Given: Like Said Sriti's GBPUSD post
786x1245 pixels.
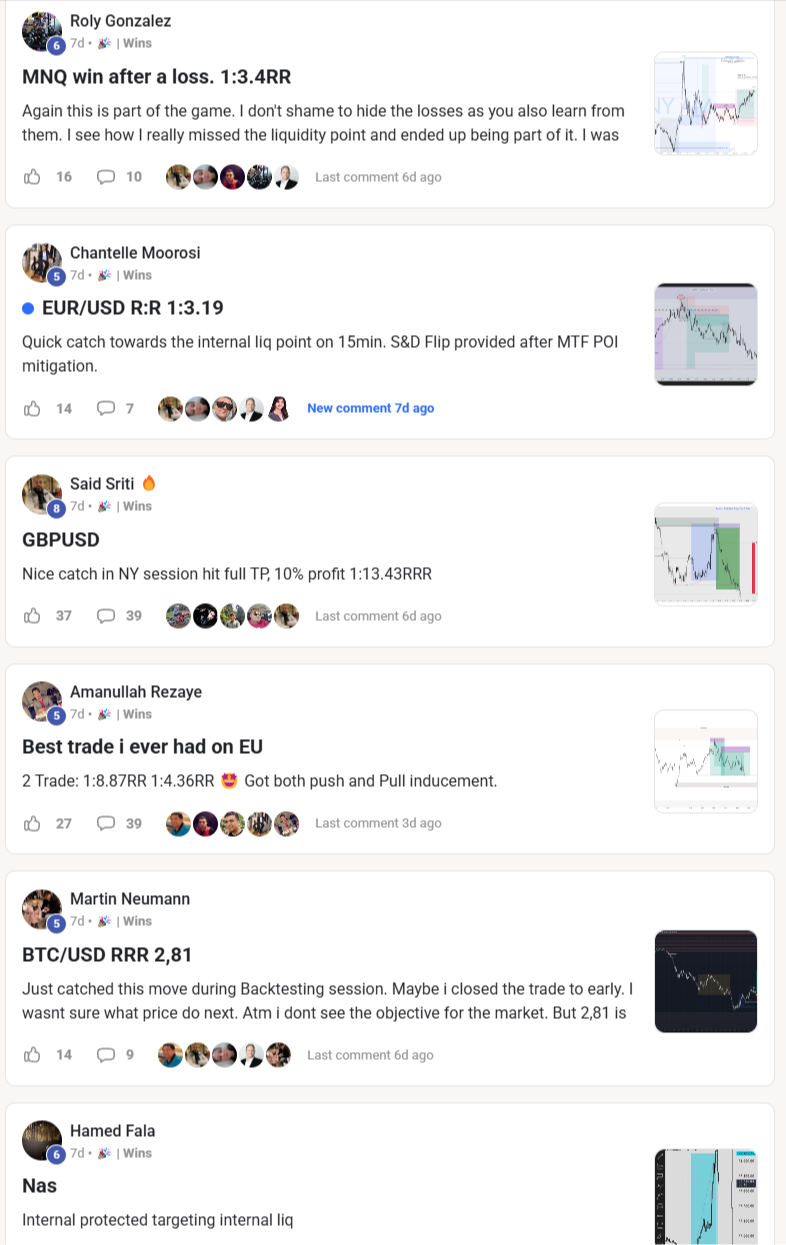Looking at the screenshot, I should 32,616.
